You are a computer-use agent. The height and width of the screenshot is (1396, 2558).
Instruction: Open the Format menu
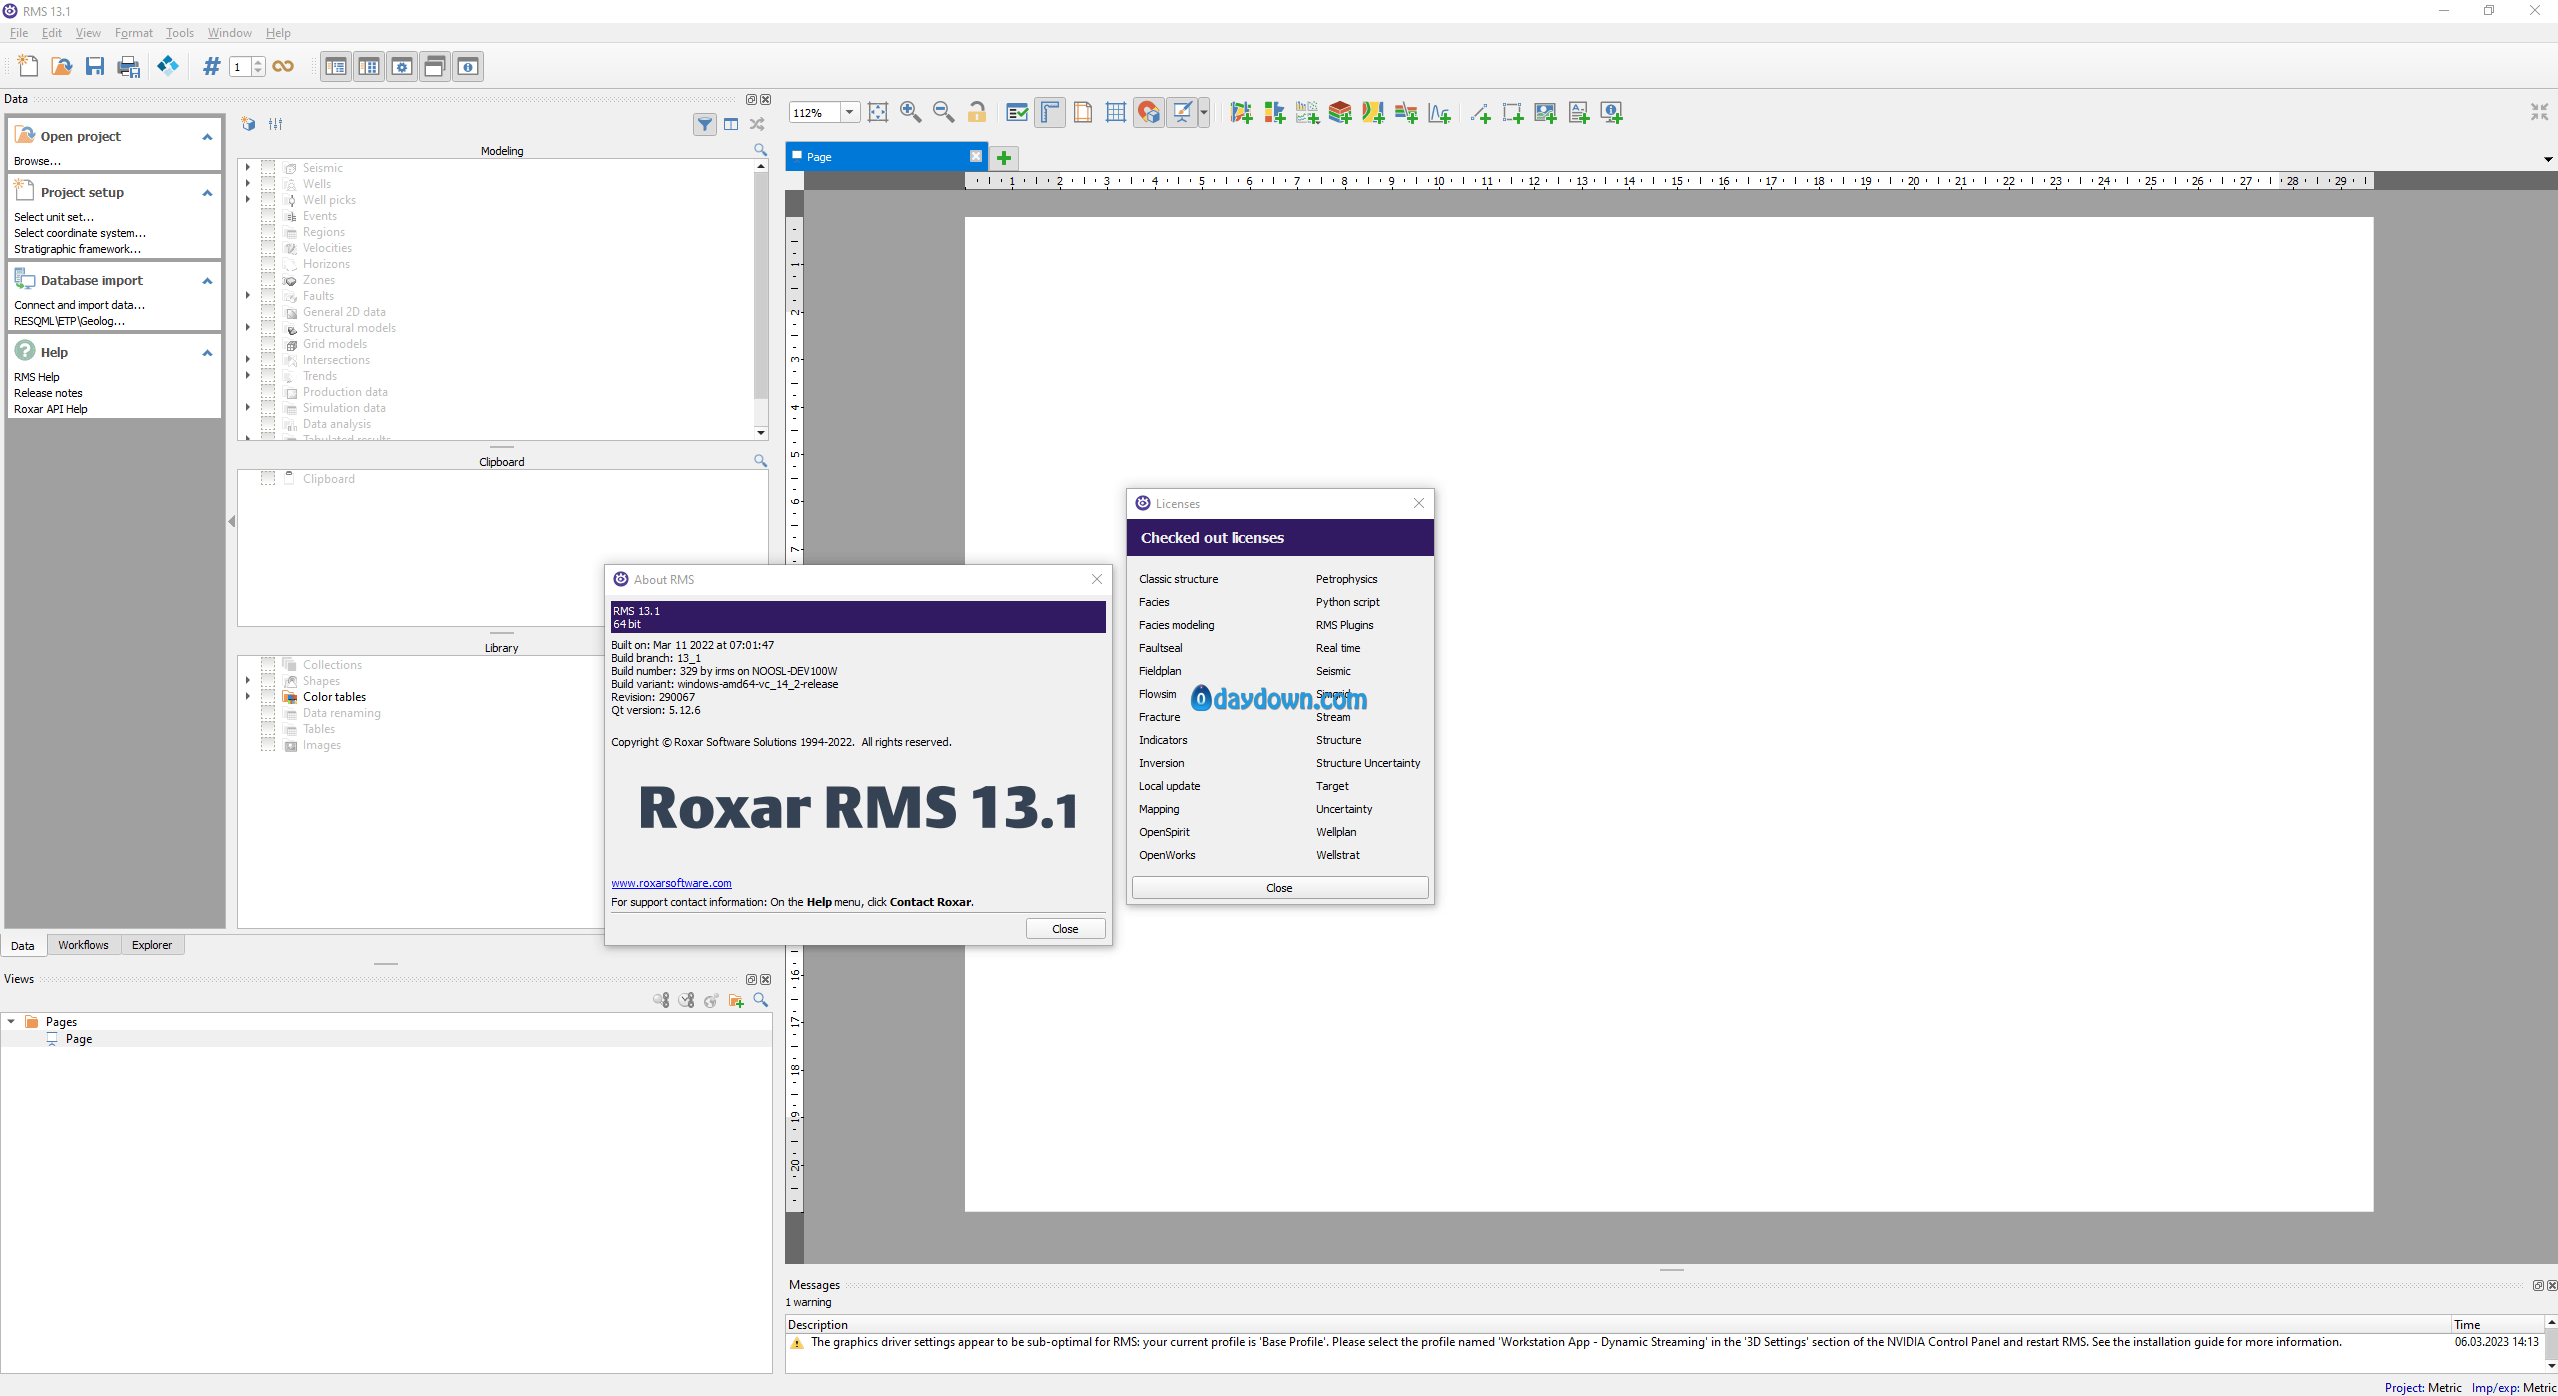click(x=134, y=33)
